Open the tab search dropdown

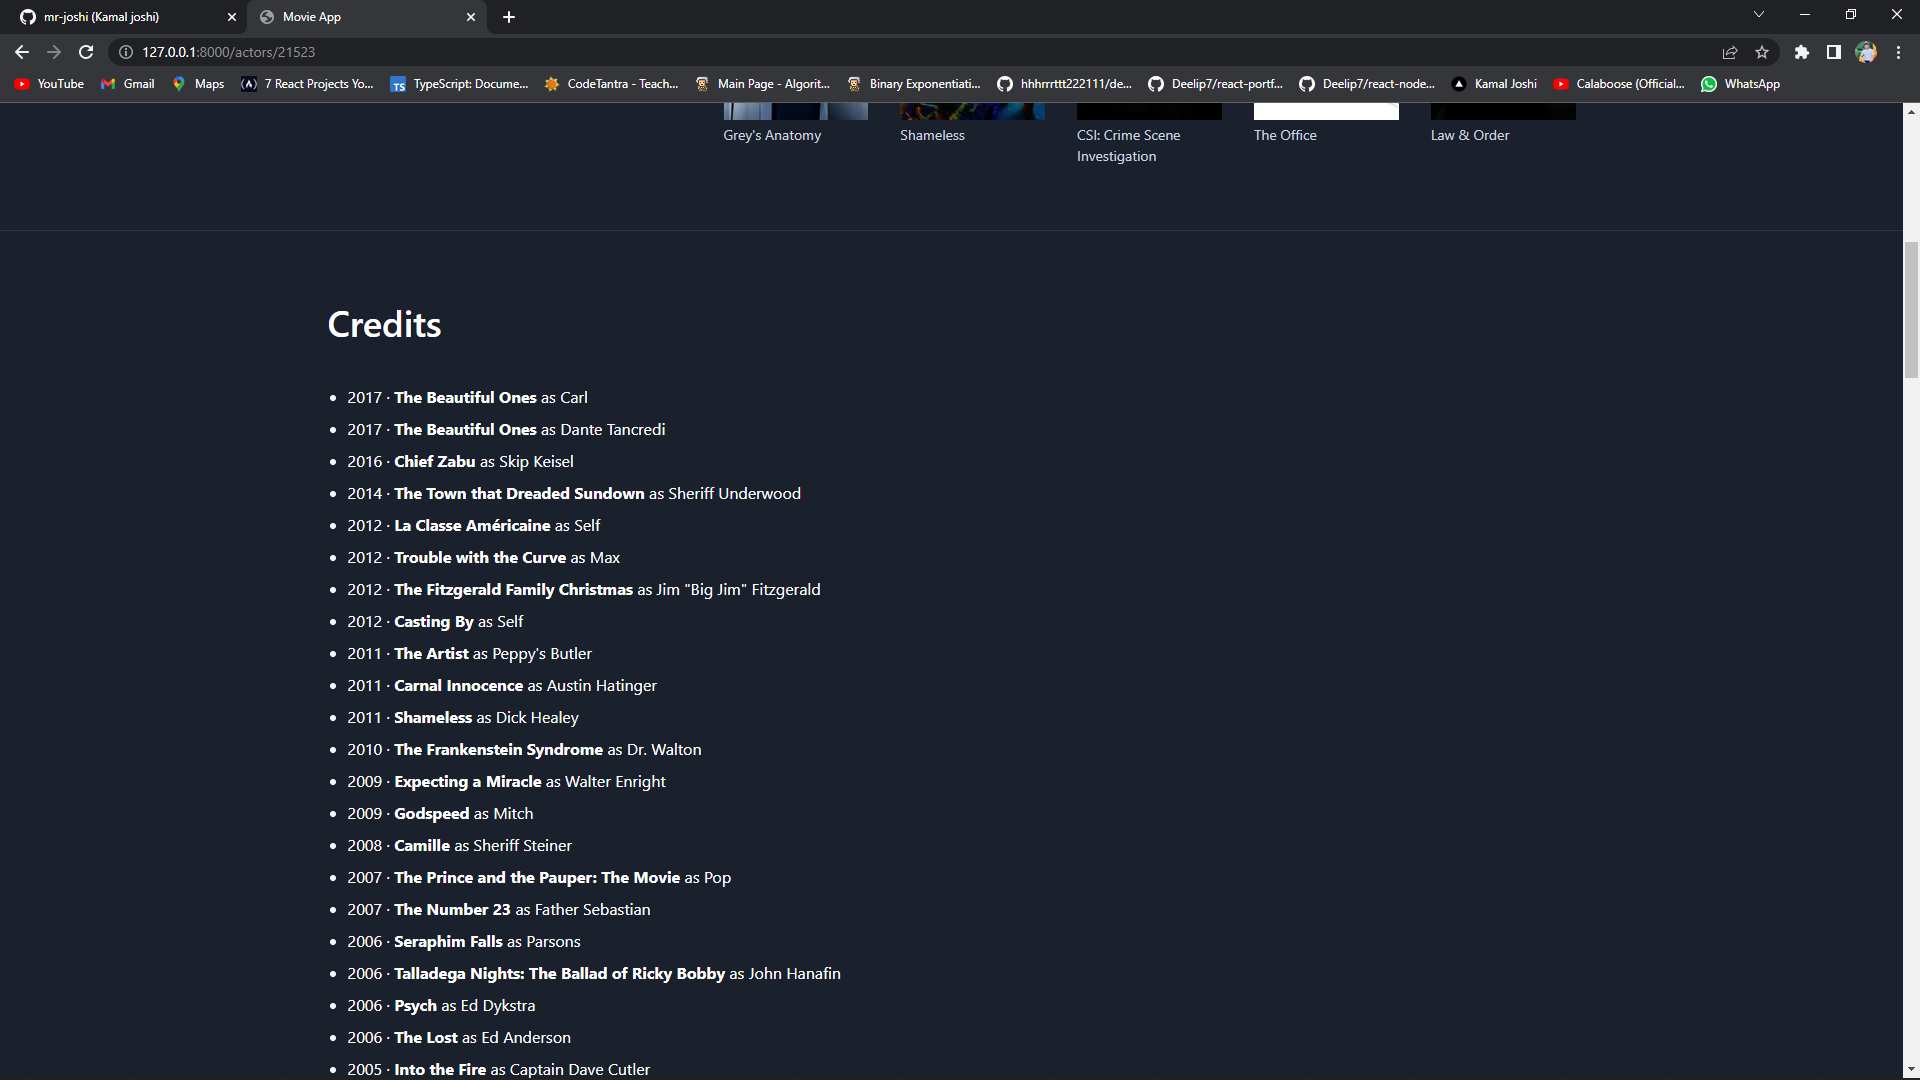(x=1758, y=14)
